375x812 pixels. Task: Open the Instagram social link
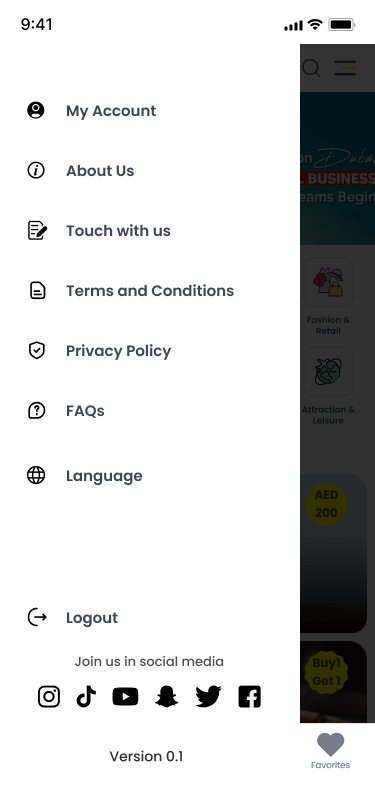[x=49, y=697]
